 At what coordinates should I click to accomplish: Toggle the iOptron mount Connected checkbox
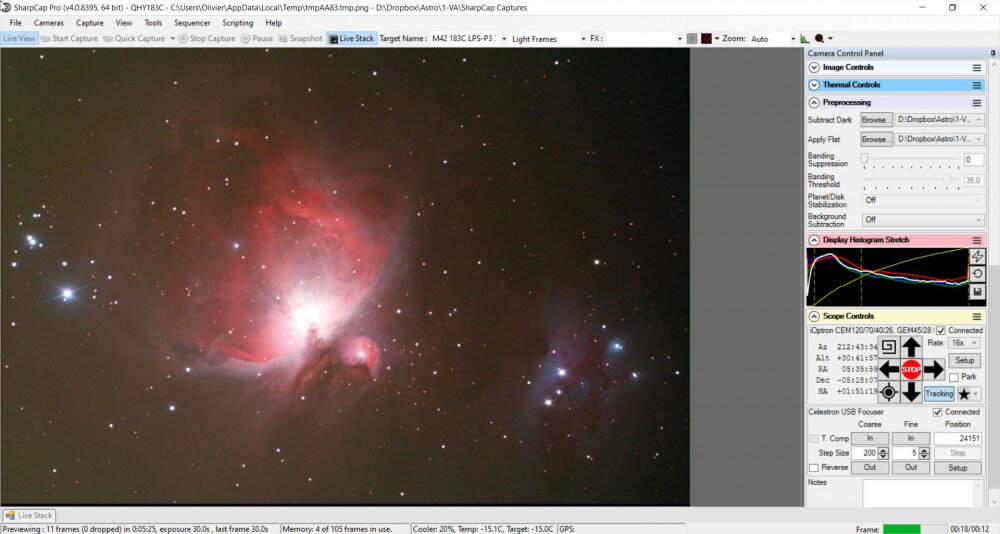point(941,330)
